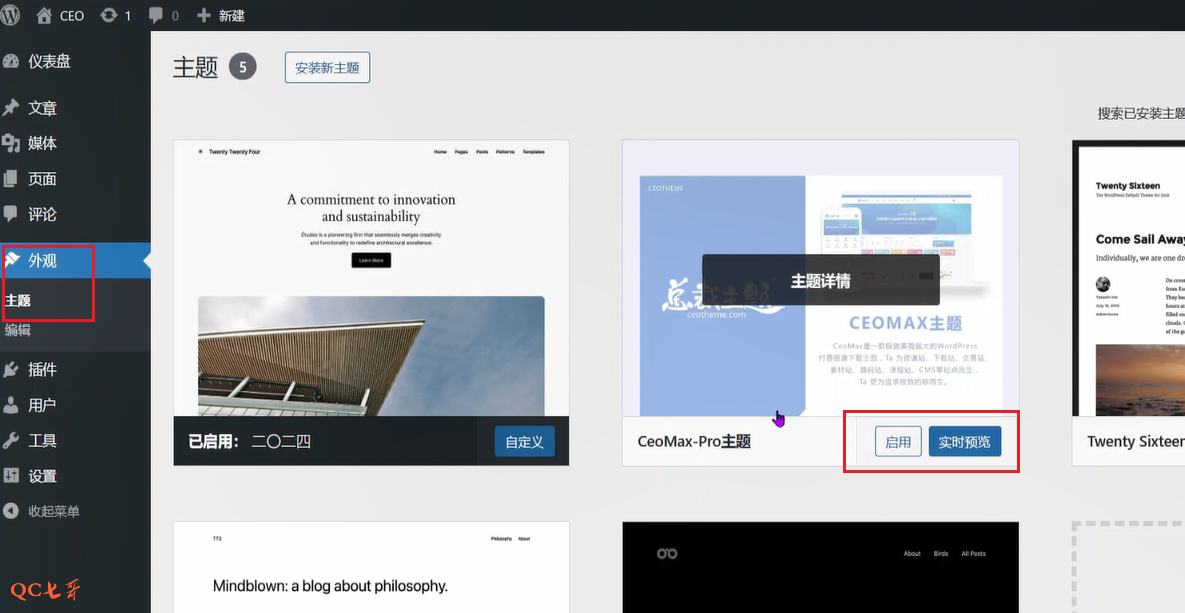Click 自定义 on the active theme
Viewport: 1185px width, 613px height.
(x=524, y=441)
